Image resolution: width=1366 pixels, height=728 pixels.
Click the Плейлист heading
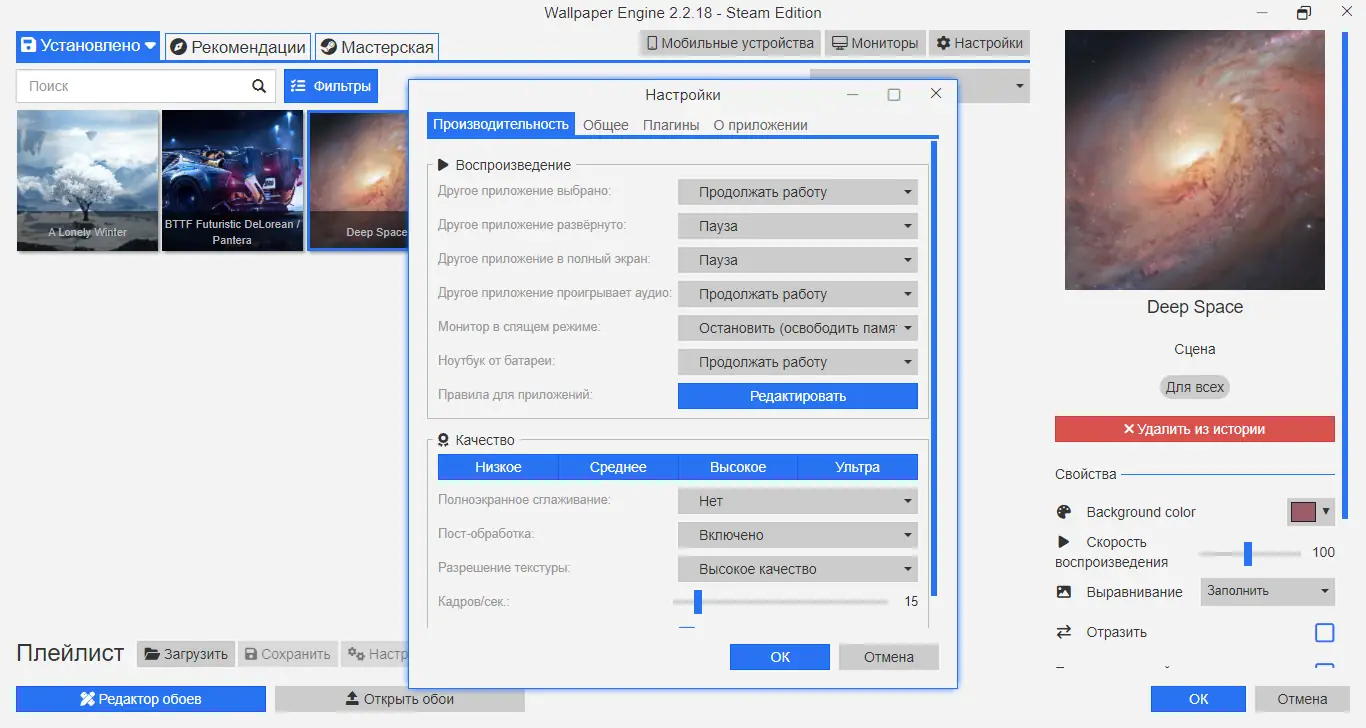[x=70, y=653]
